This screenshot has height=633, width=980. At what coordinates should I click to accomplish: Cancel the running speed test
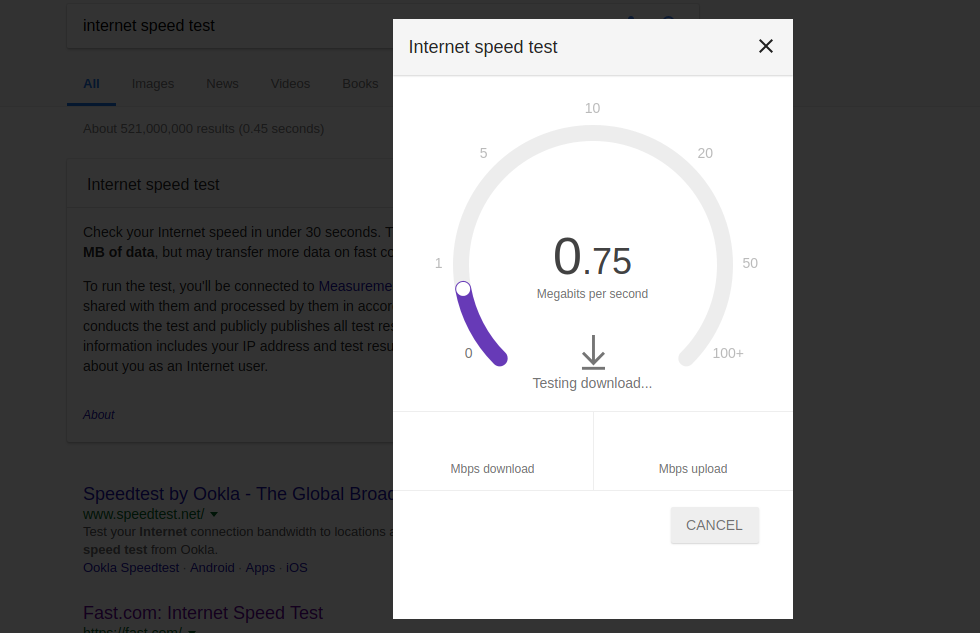714,526
